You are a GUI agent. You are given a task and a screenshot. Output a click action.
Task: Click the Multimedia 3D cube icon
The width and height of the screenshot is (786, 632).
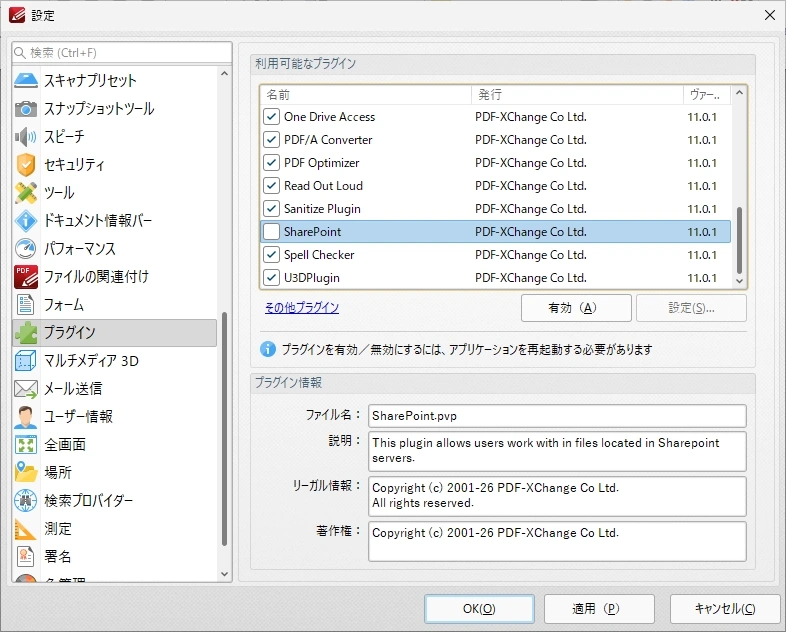26,361
